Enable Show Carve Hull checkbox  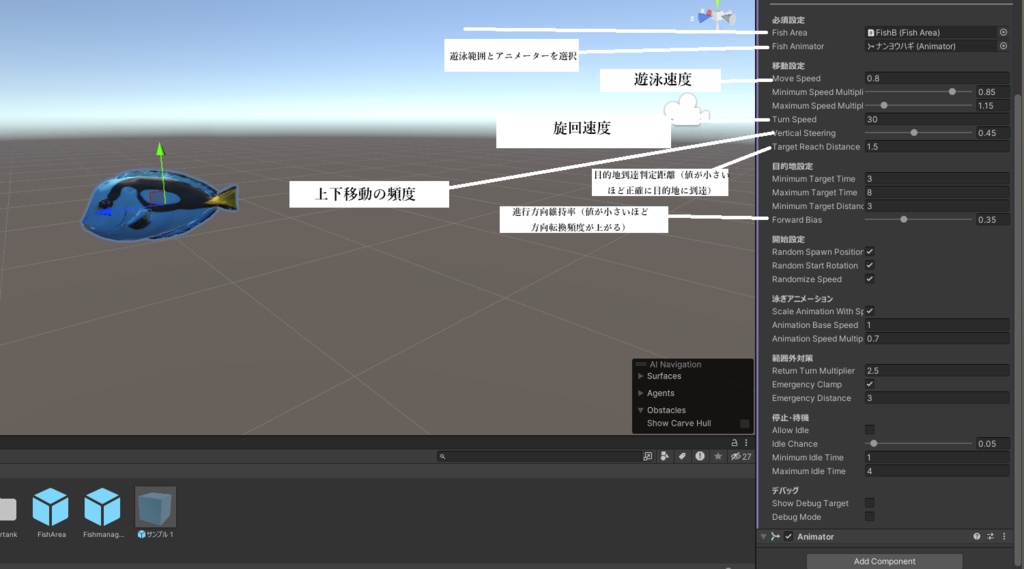pyautogui.click(x=744, y=423)
